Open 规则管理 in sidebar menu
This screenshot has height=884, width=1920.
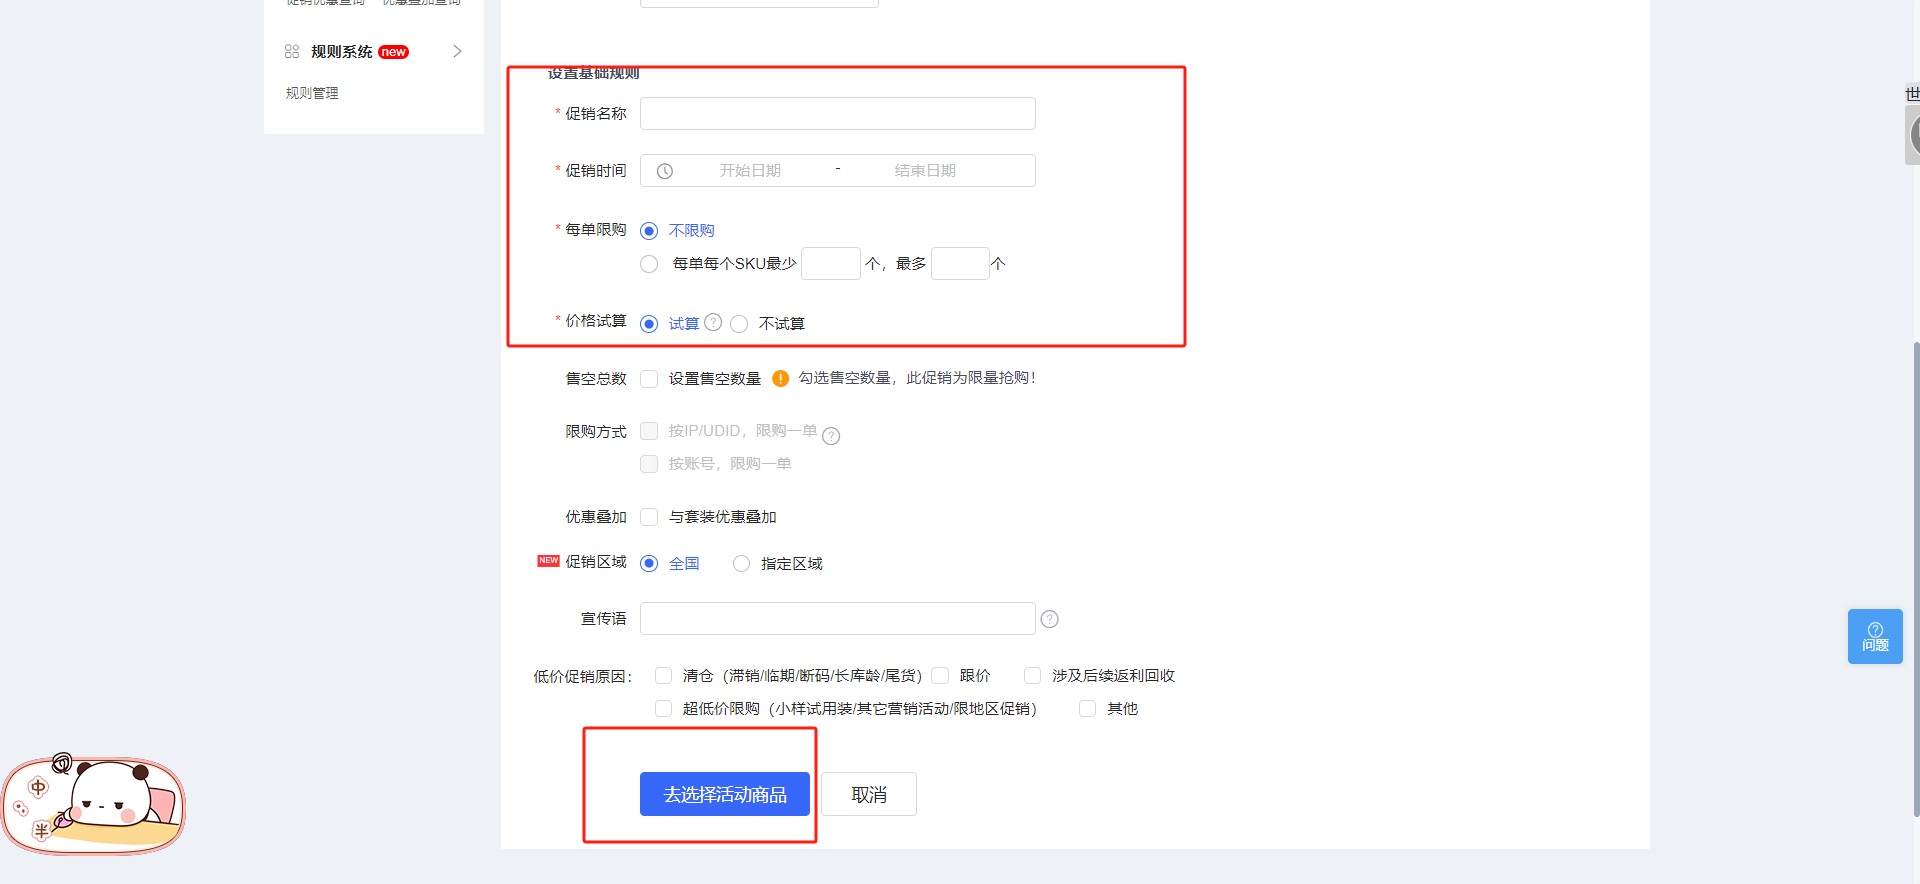tap(312, 93)
